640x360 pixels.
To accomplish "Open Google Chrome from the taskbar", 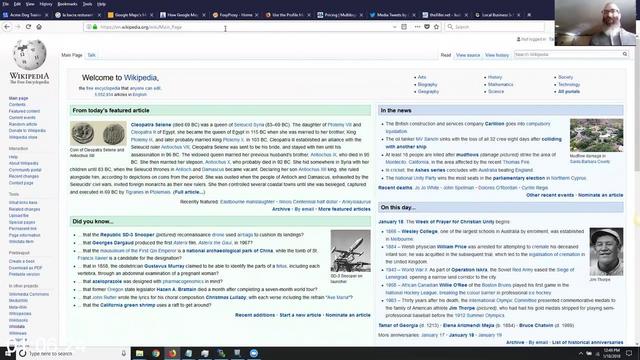I will pyautogui.click(x=156, y=353).
